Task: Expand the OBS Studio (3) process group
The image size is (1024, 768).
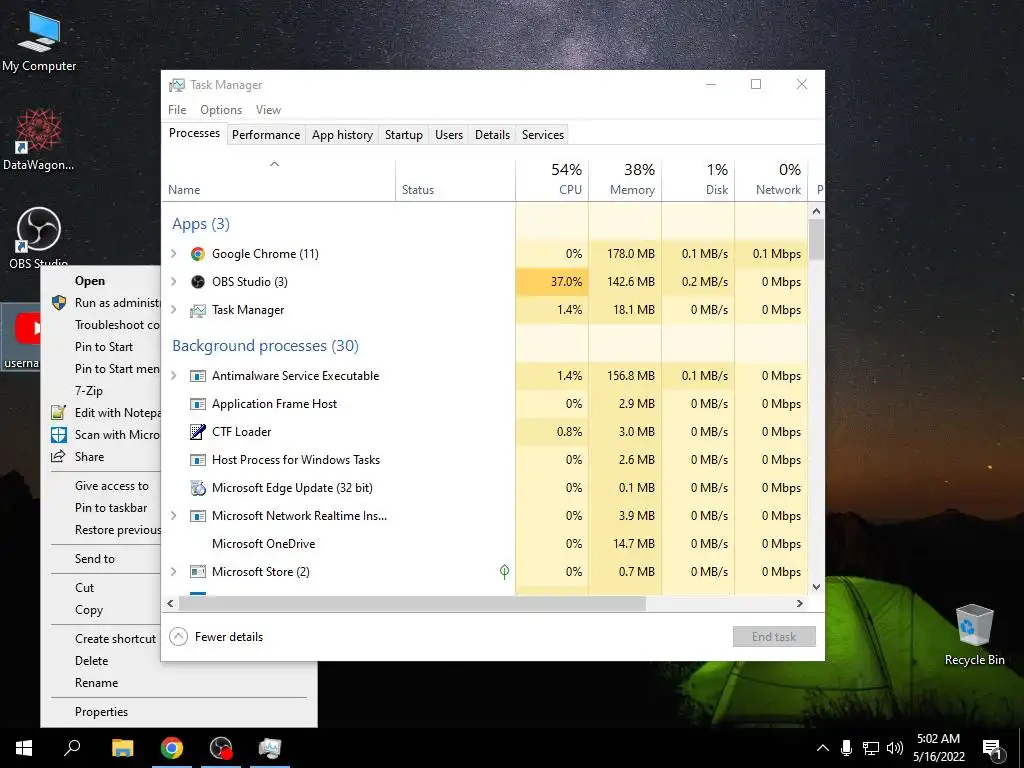Action: pyautogui.click(x=174, y=281)
